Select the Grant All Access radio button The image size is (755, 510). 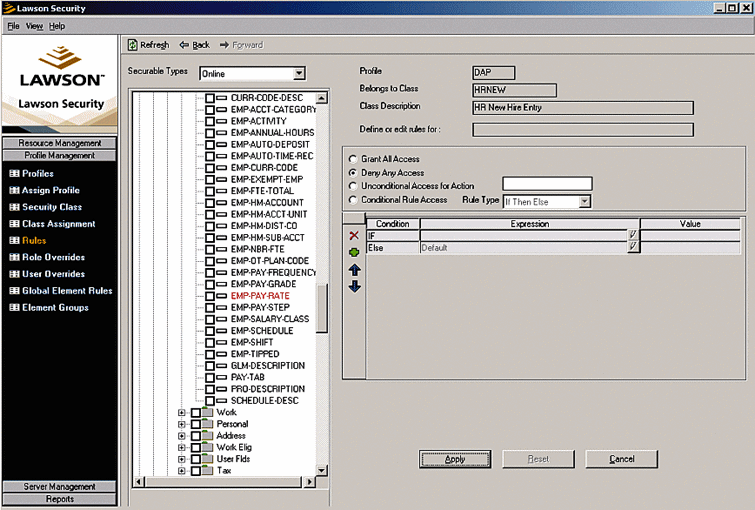tap(353, 159)
